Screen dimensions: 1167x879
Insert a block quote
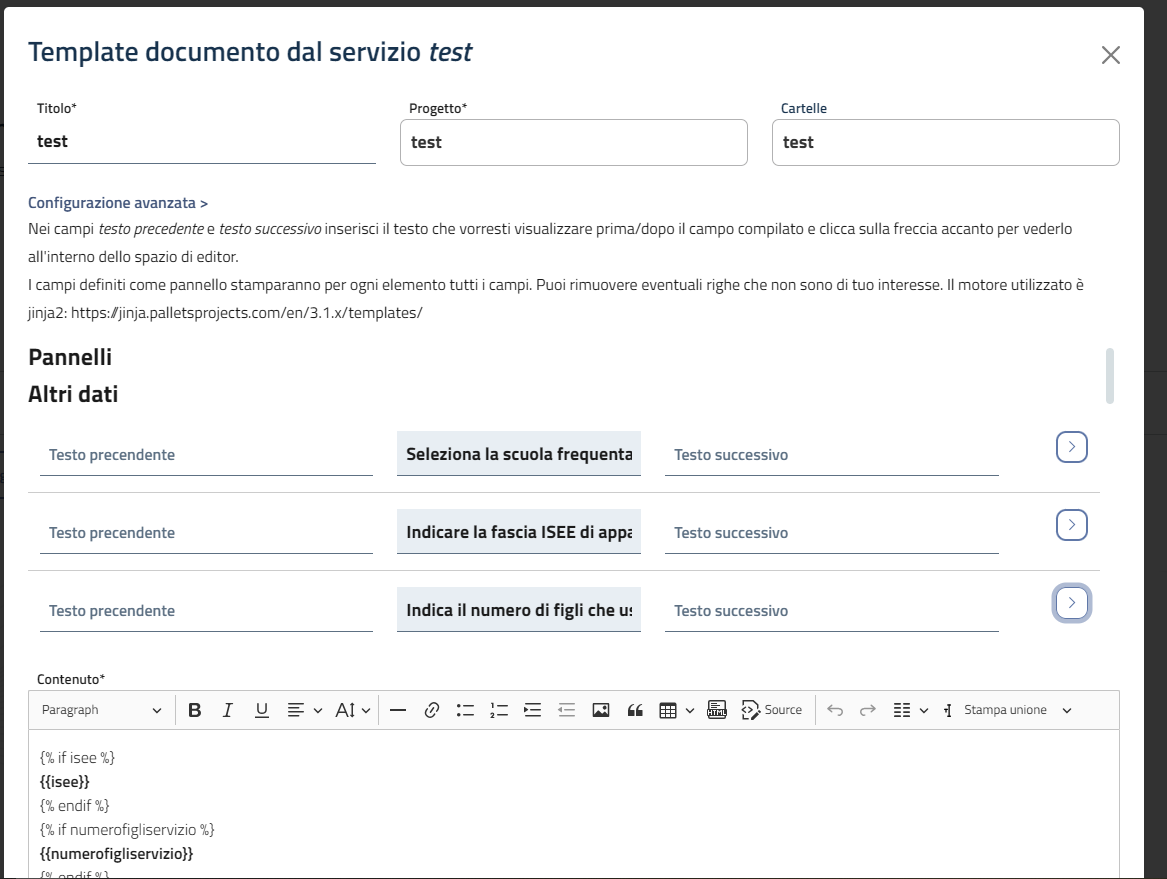(634, 710)
